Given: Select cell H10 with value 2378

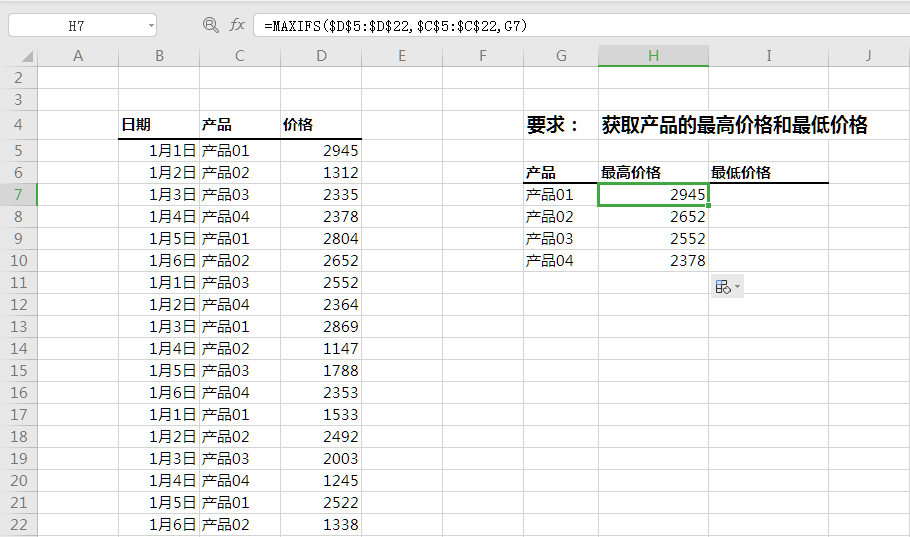Looking at the screenshot, I should coord(653,261).
